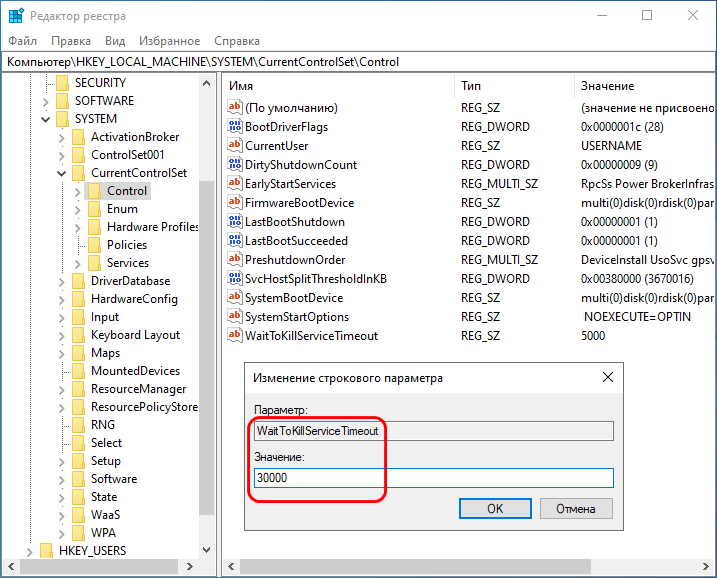The image size is (717, 578).
Task: Expand the ControlSet001 node
Action: [61, 155]
